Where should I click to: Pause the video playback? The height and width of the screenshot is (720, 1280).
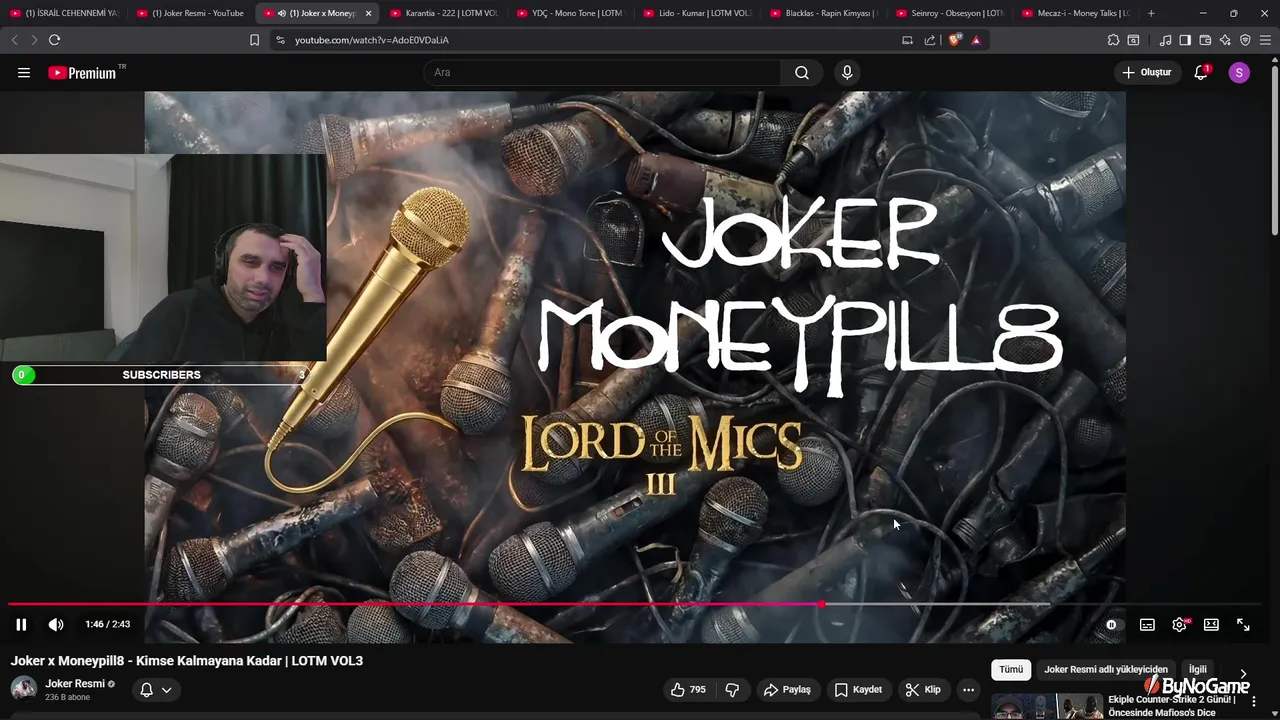pos(21,624)
